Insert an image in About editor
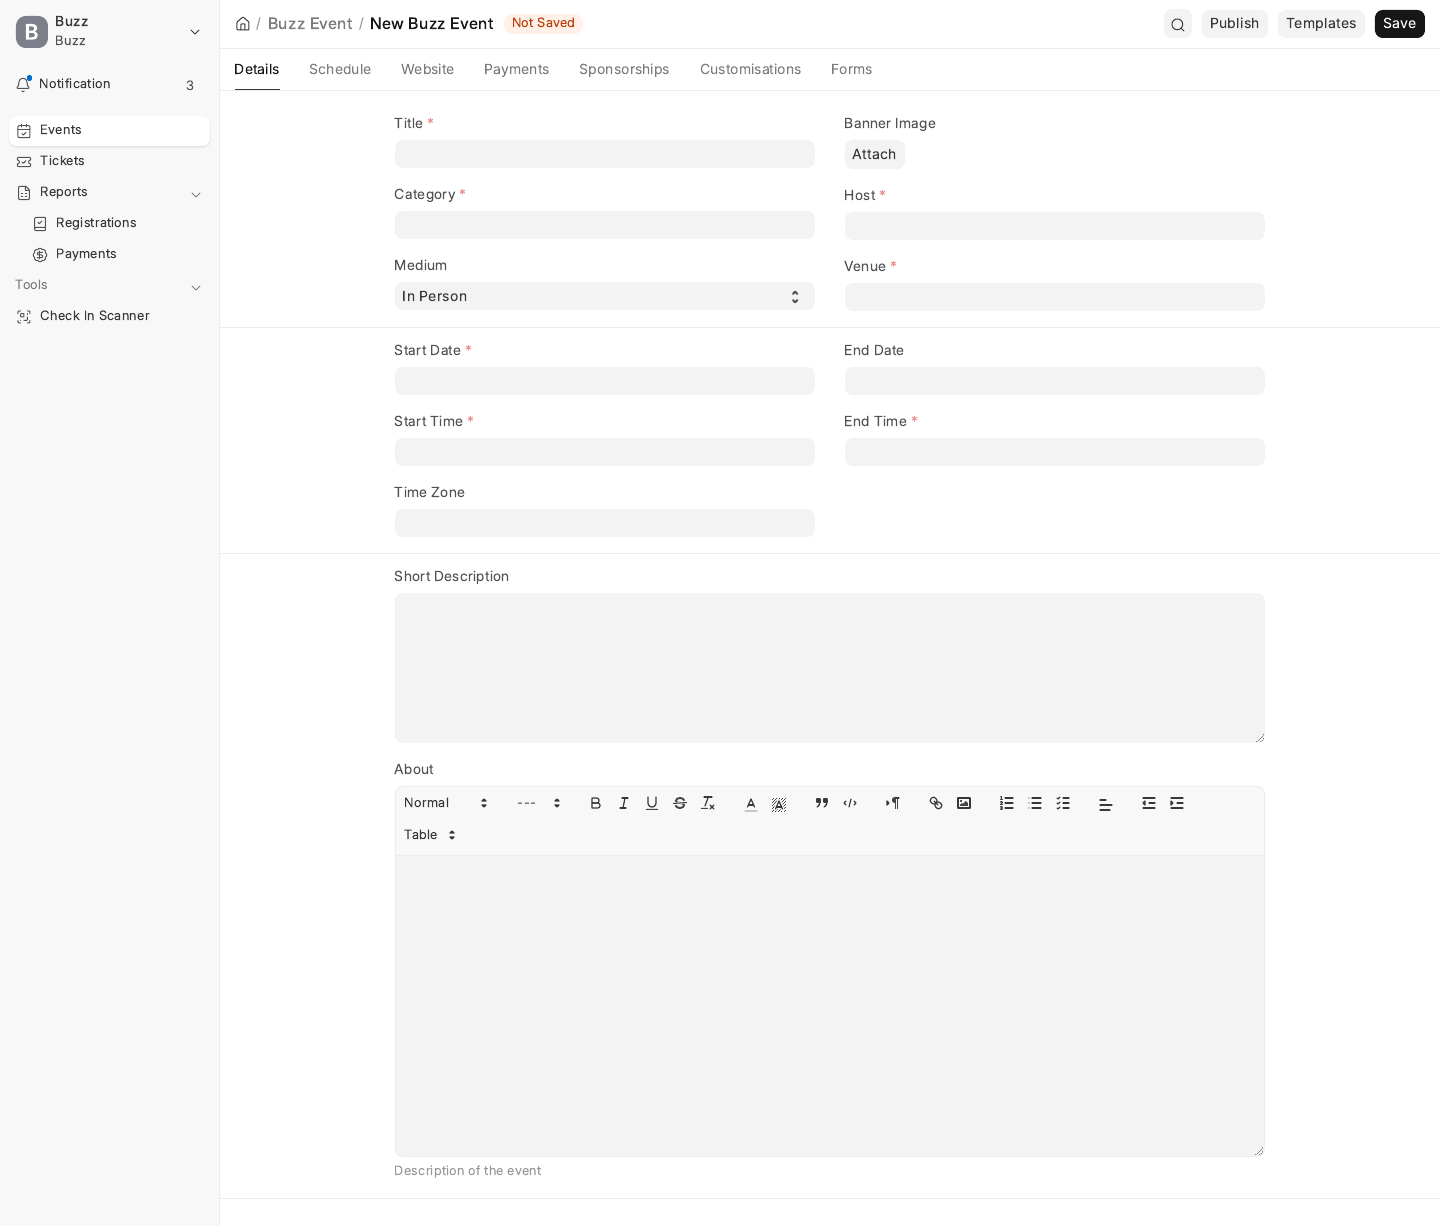1440x1226 pixels. point(964,803)
